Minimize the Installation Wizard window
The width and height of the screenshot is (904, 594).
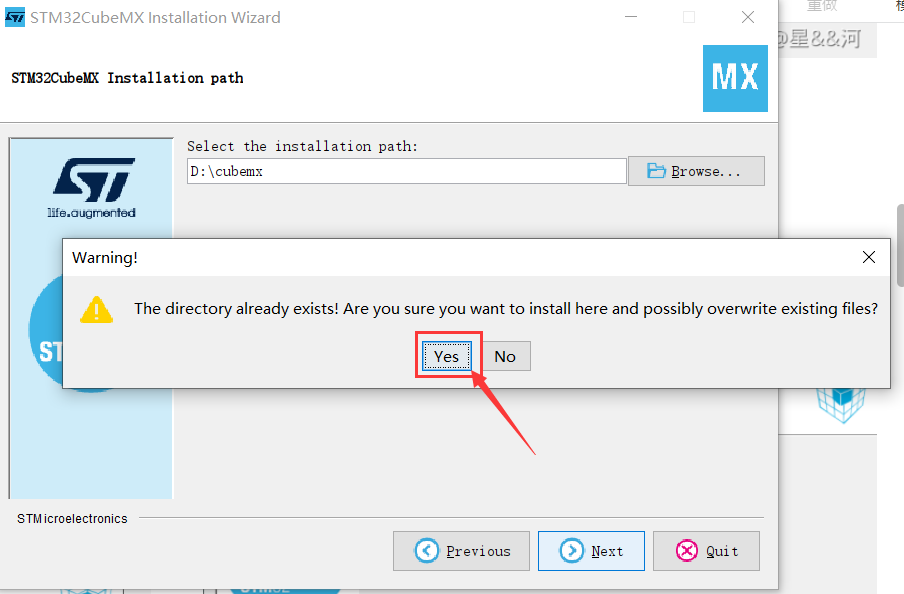click(631, 17)
